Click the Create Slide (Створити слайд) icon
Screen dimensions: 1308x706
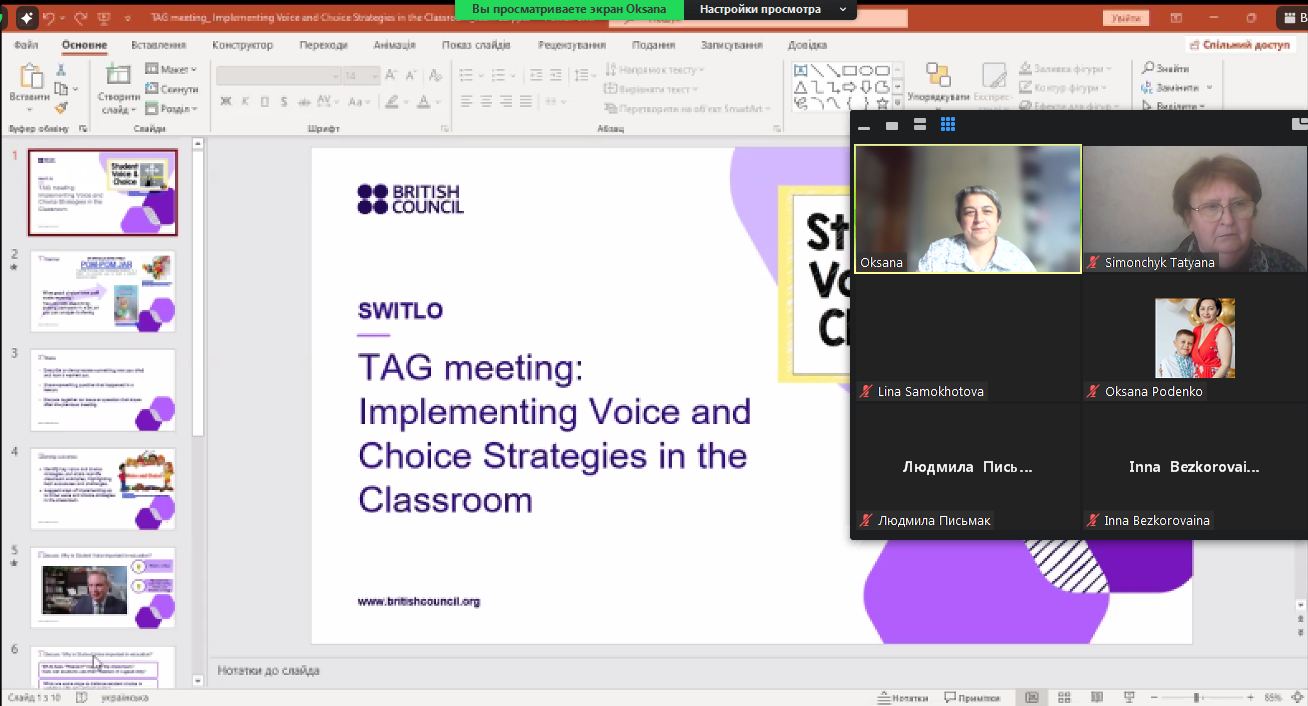(x=118, y=76)
